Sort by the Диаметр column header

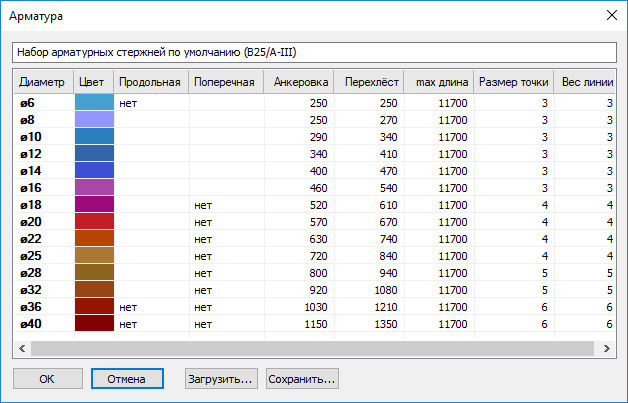click(x=42, y=81)
